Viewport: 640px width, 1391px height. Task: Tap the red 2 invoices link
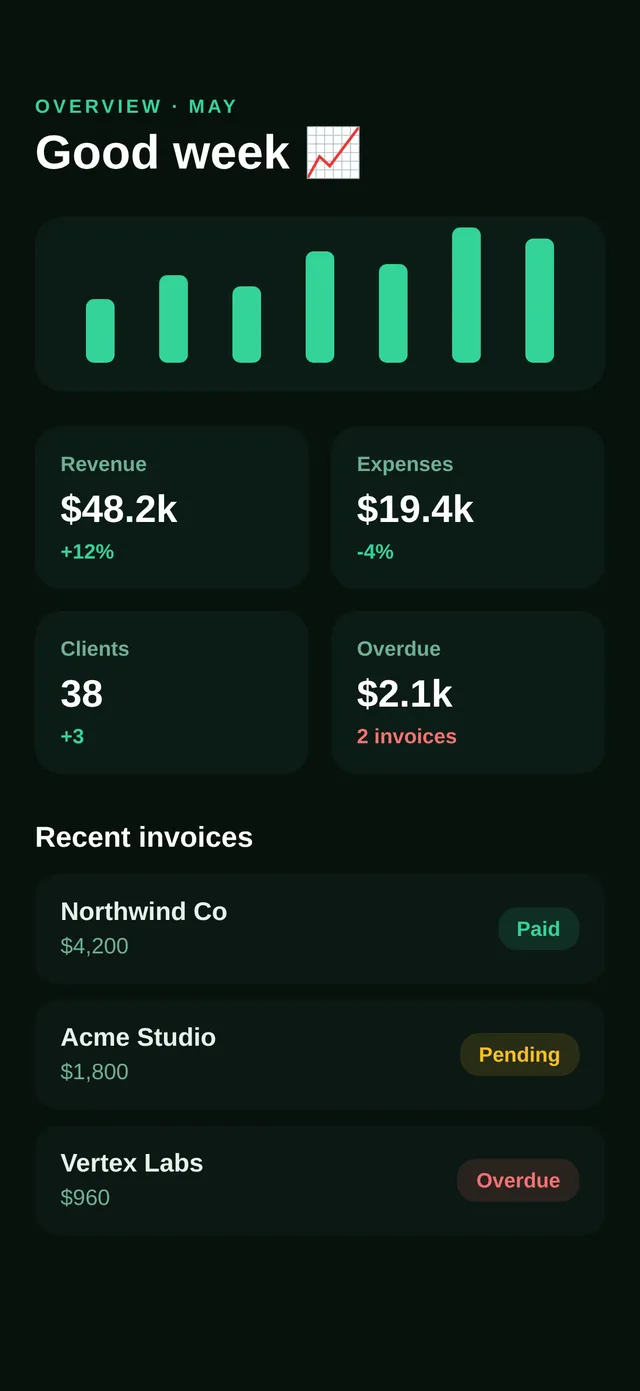pyautogui.click(x=407, y=736)
